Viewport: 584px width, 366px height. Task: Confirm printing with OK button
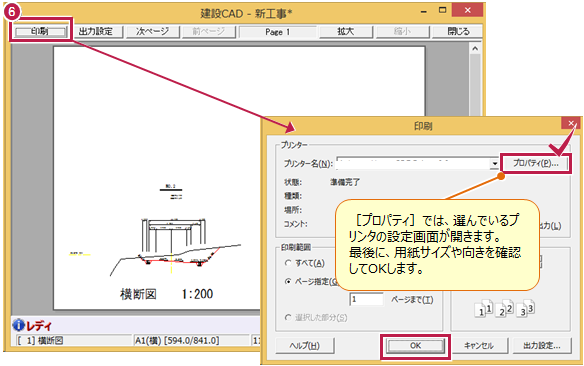point(415,346)
